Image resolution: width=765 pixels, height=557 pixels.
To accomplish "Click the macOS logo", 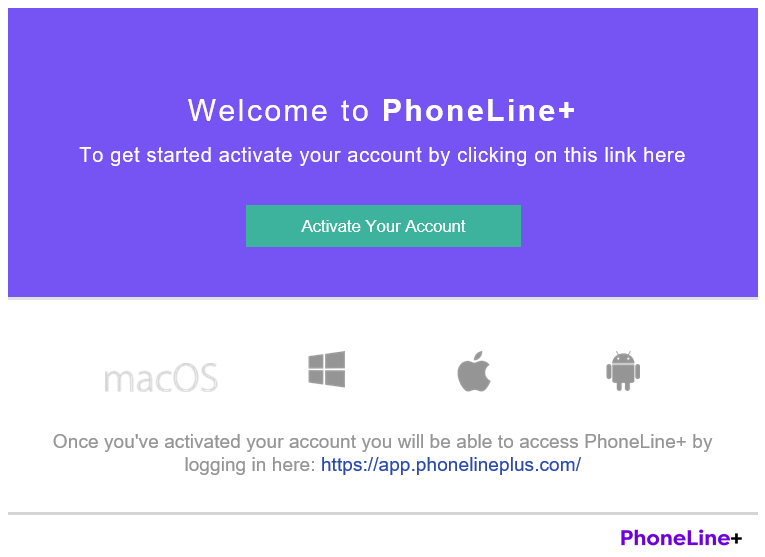I will 161,378.
